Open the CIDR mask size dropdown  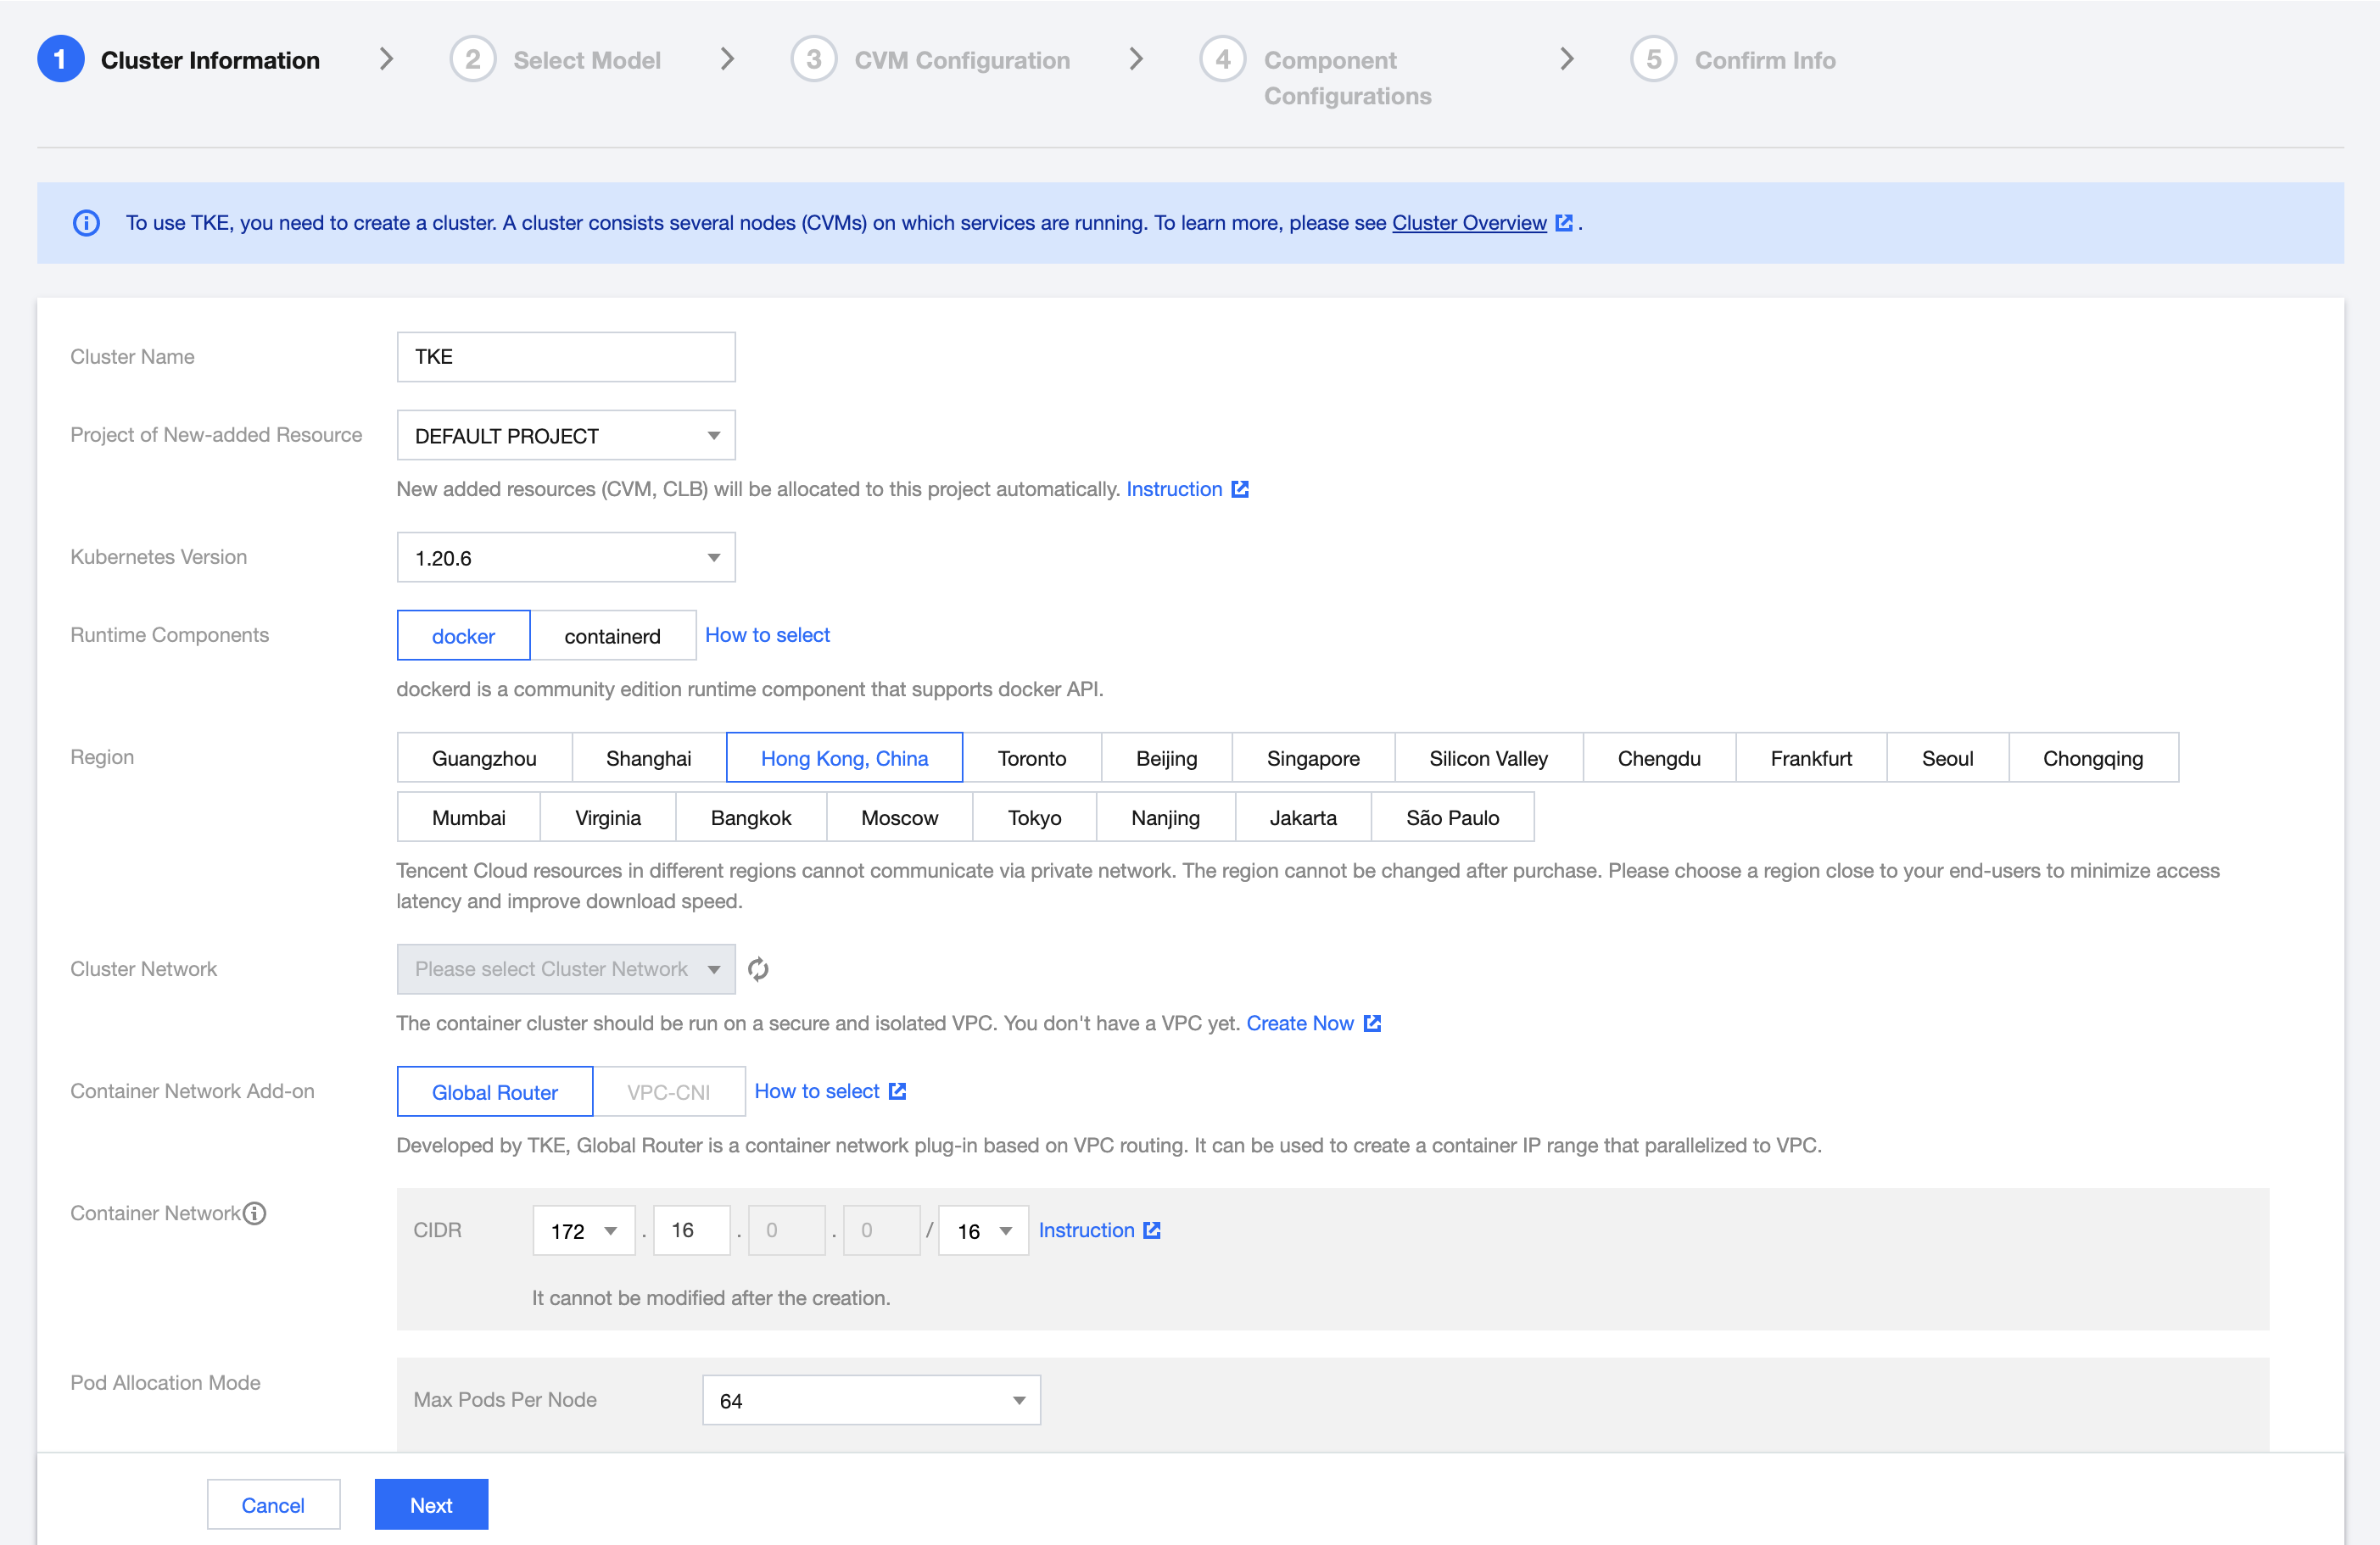(983, 1231)
